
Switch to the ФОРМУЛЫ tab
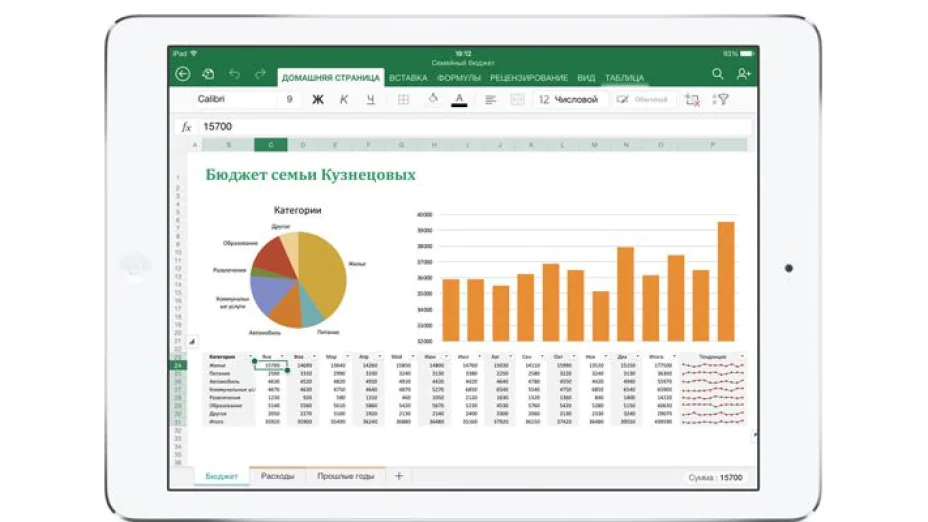pyautogui.click(x=459, y=78)
